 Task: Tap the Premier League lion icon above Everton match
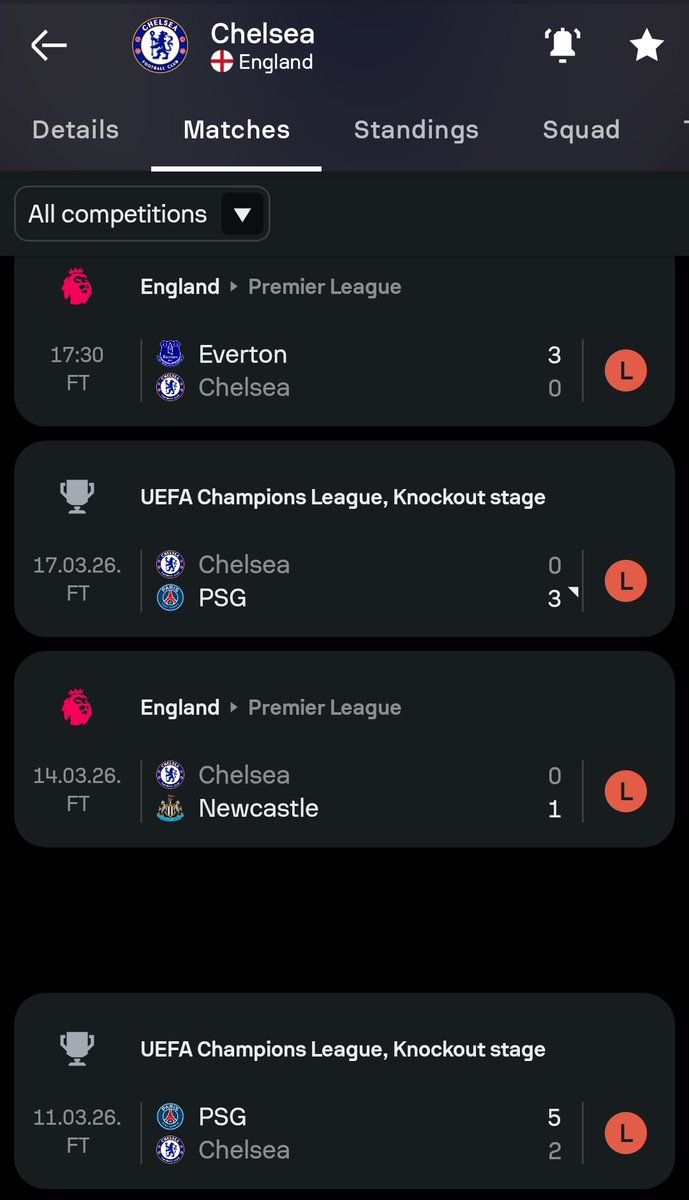coord(77,287)
